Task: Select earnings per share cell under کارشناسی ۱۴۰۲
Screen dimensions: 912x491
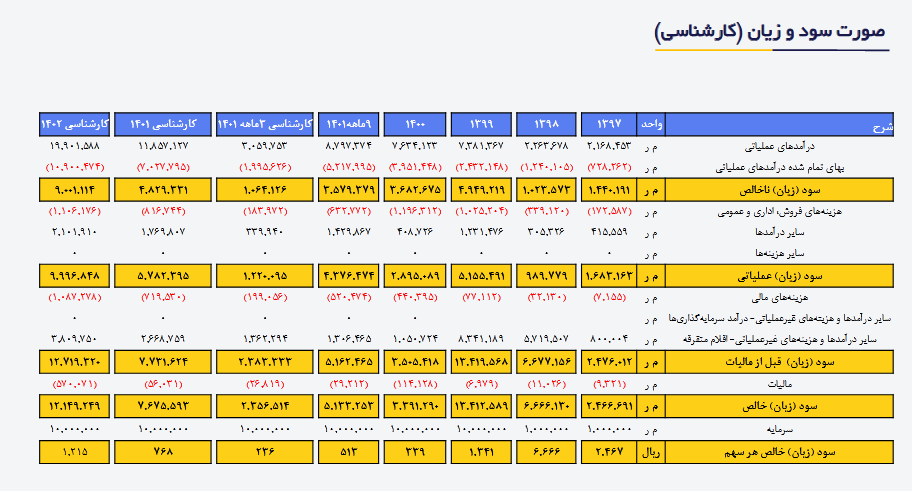Action: (73, 451)
